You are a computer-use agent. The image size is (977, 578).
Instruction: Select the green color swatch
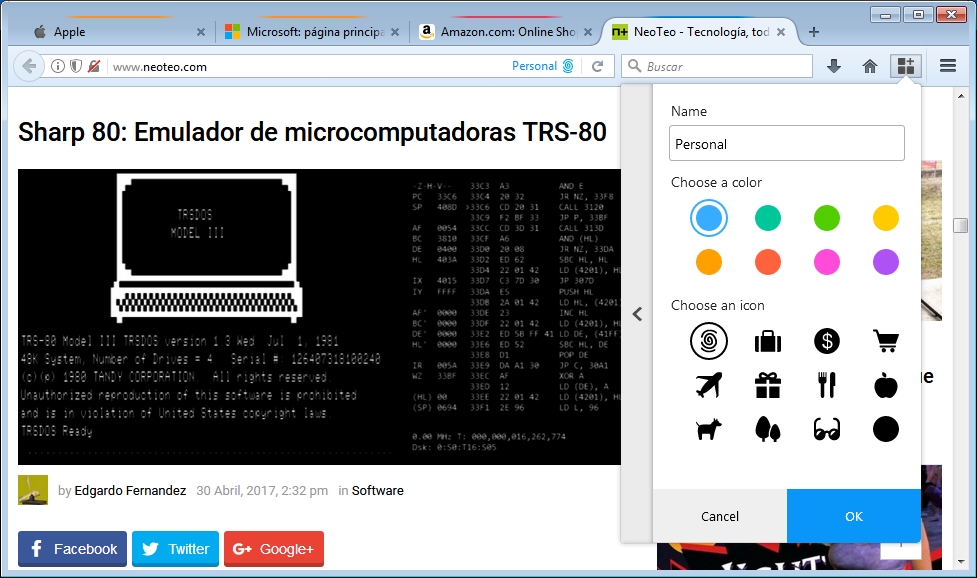pyautogui.click(x=827, y=218)
